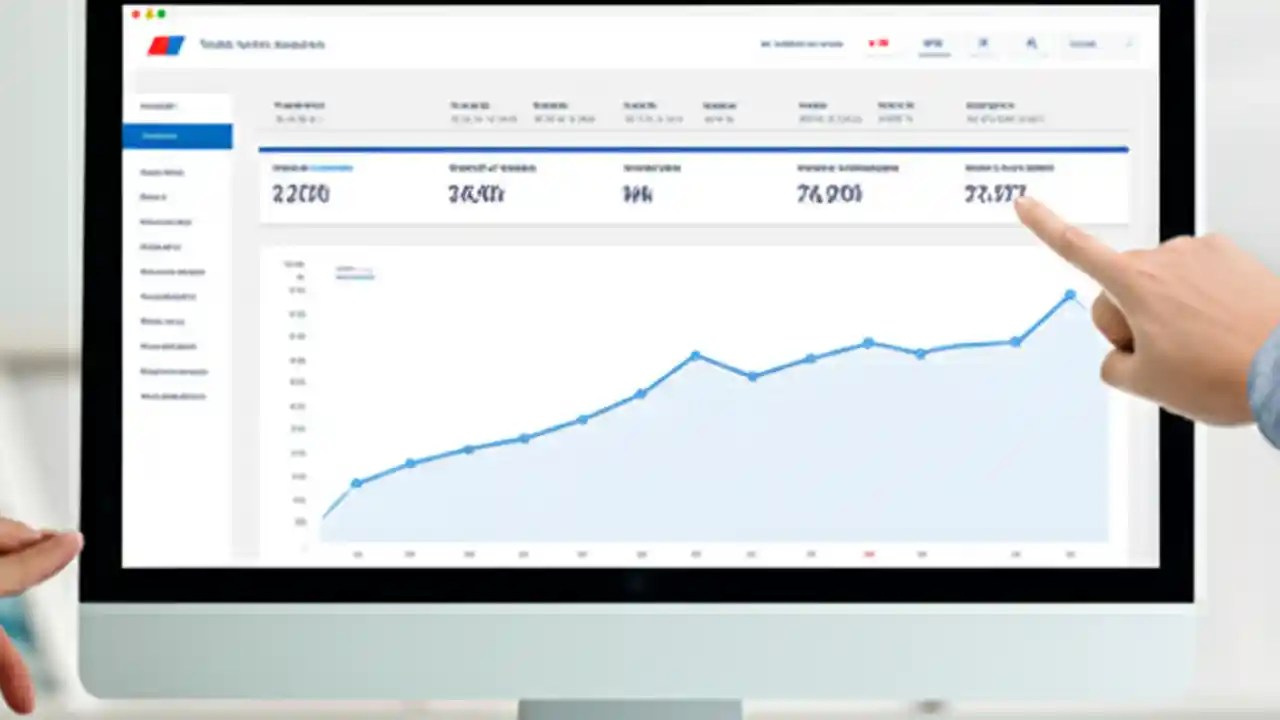This screenshot has width=1280, height=720.
Task: Expand the dropdown beside the last summary column
Action: click(x=1005, y=119)
